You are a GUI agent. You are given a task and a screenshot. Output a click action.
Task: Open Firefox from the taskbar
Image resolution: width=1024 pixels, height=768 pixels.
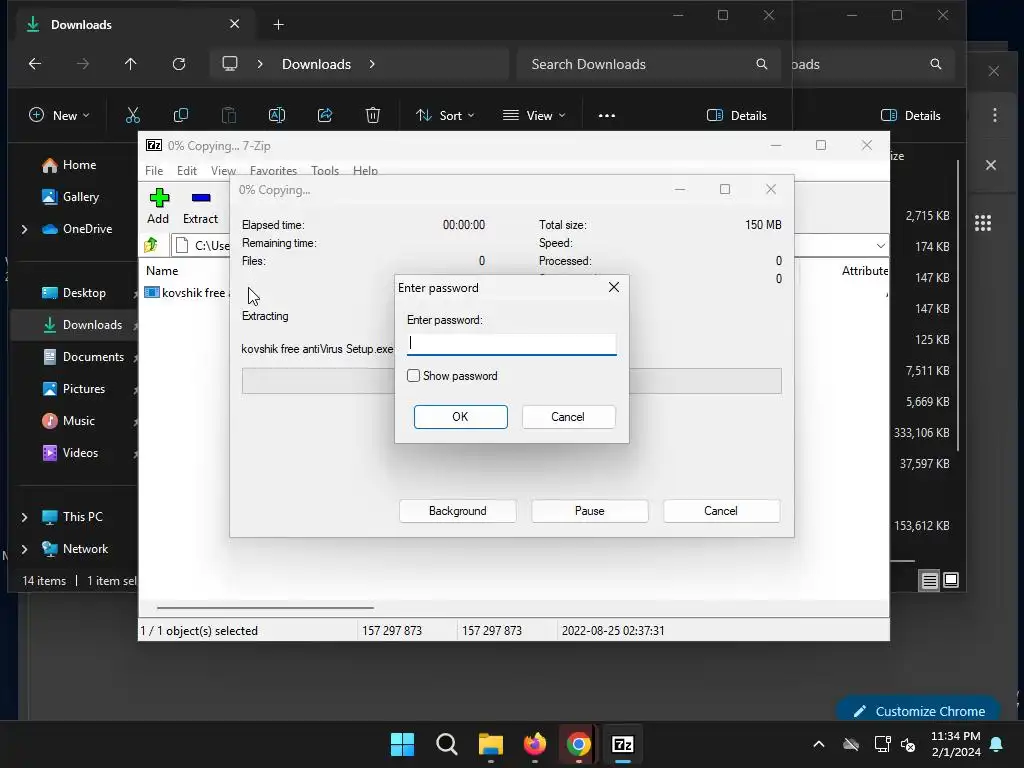click(535, 744)
